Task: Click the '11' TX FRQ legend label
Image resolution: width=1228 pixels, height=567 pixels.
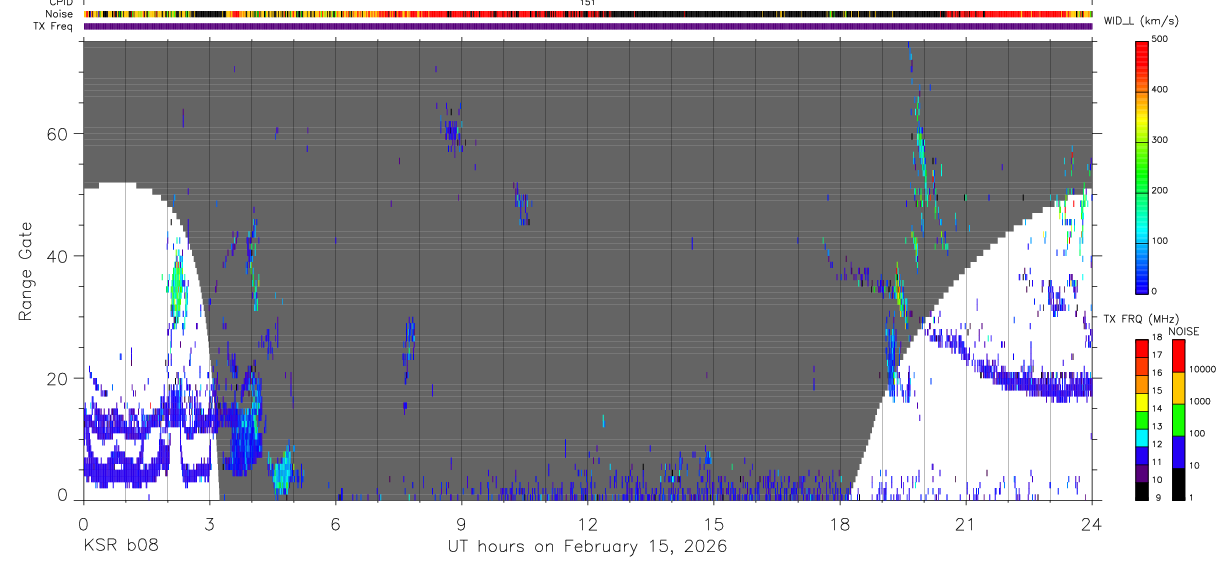Action: click(x=1157, y=462)
